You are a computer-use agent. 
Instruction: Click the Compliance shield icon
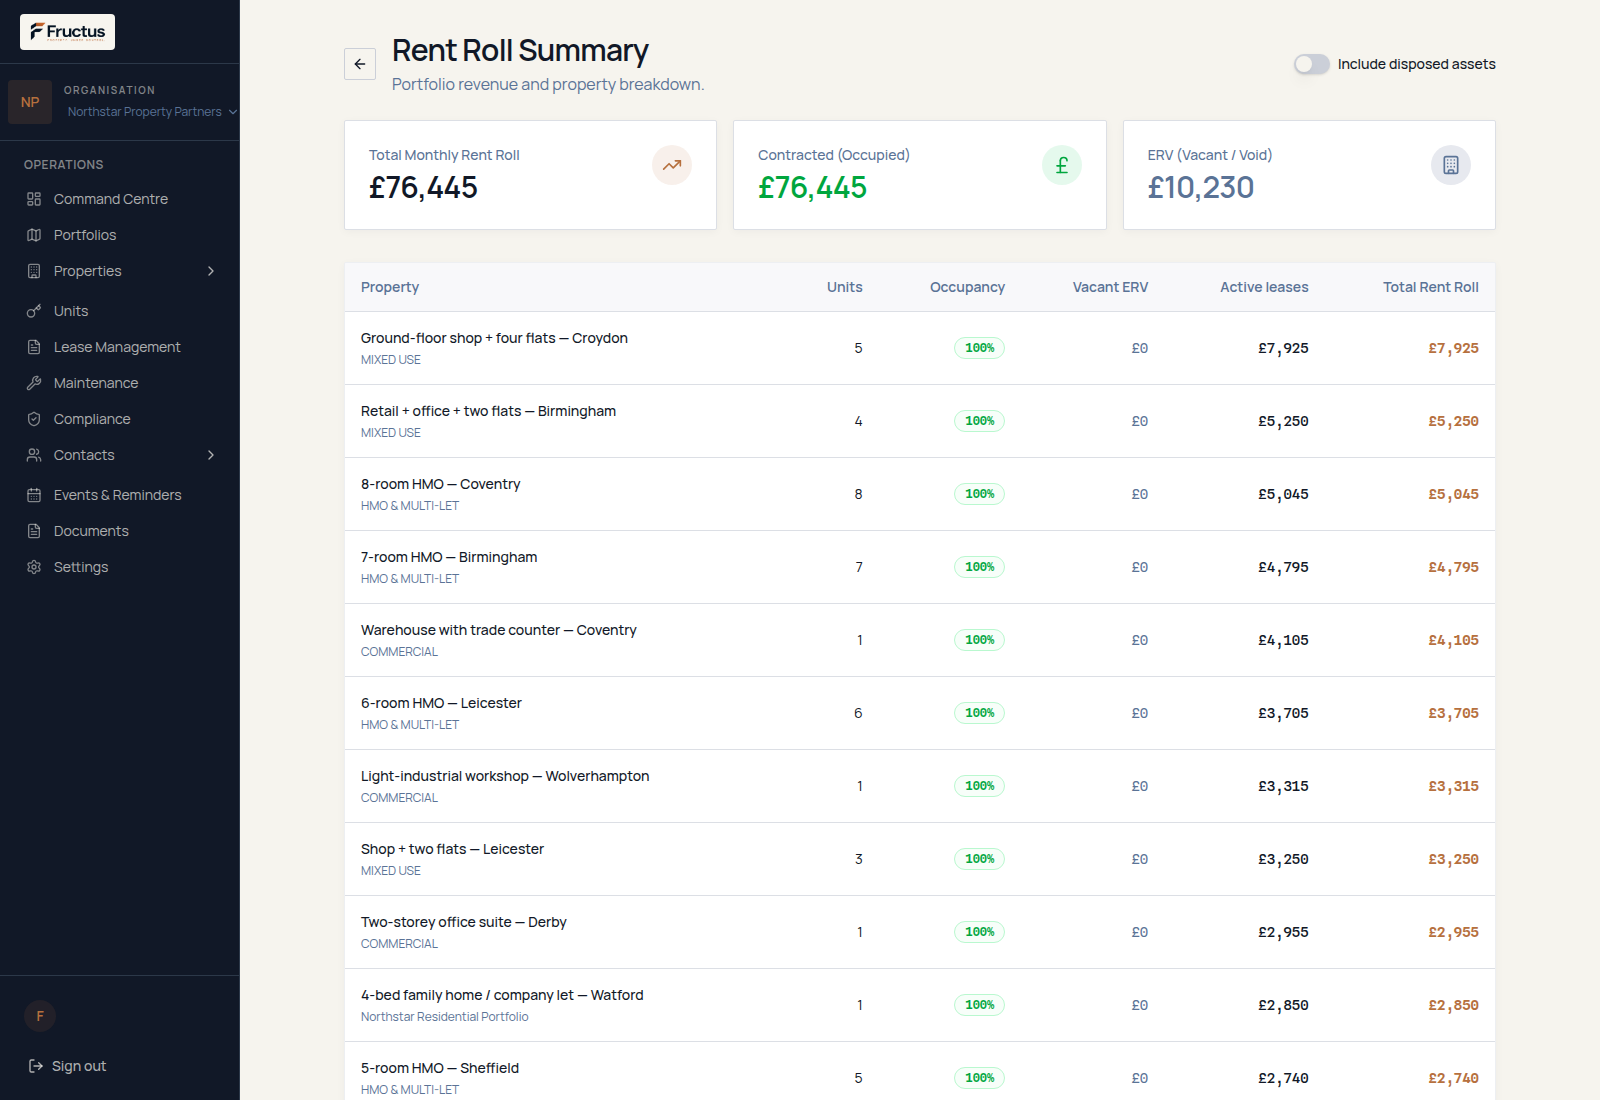[34, 419]
